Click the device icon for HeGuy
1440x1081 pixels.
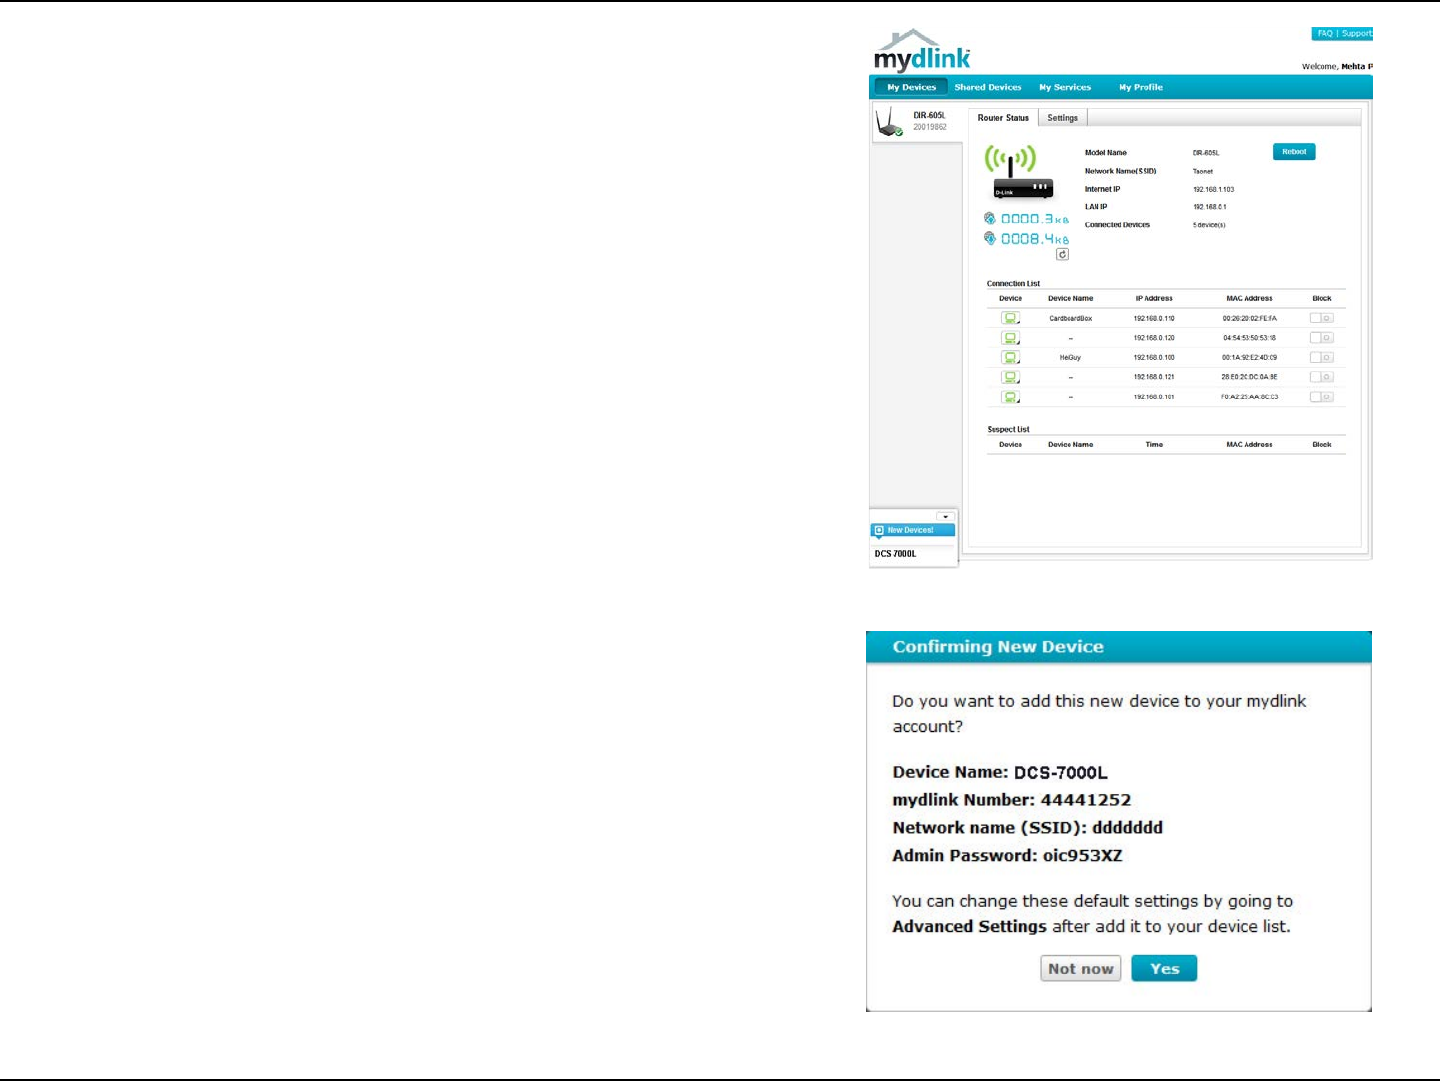pos(1011,357)
